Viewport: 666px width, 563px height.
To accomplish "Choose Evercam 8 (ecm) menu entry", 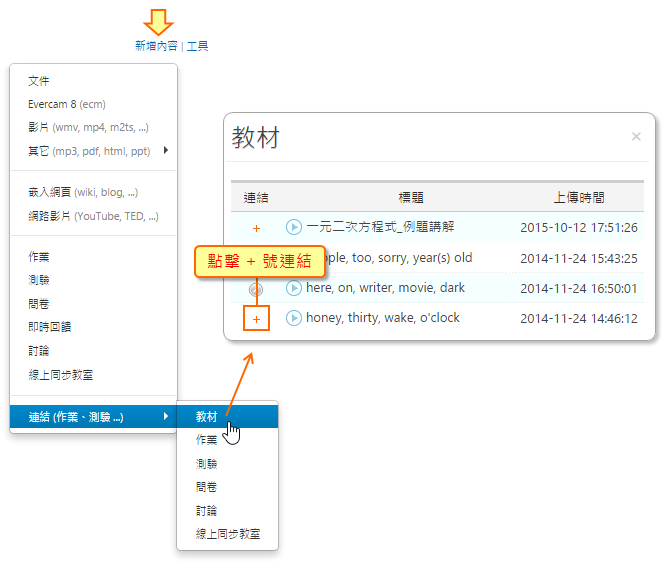I will [66, 104].
